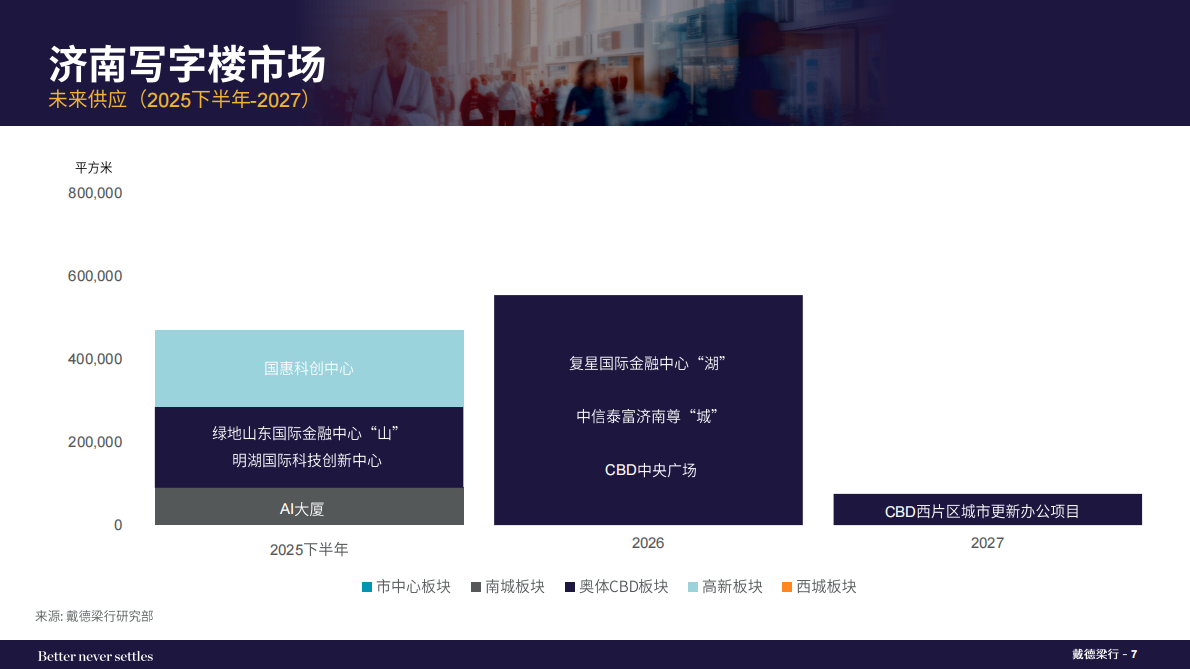The height and width of the screenshot is (669, 1190).
Task: Click the 400,000 axis value
Action: (x=95, y=359)
